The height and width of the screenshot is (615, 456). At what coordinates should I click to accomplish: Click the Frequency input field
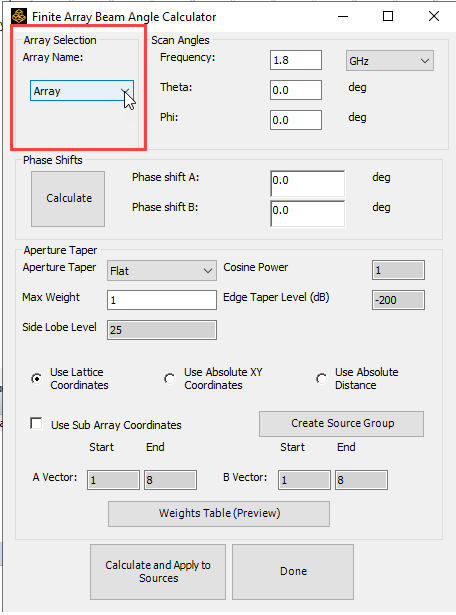296,60
